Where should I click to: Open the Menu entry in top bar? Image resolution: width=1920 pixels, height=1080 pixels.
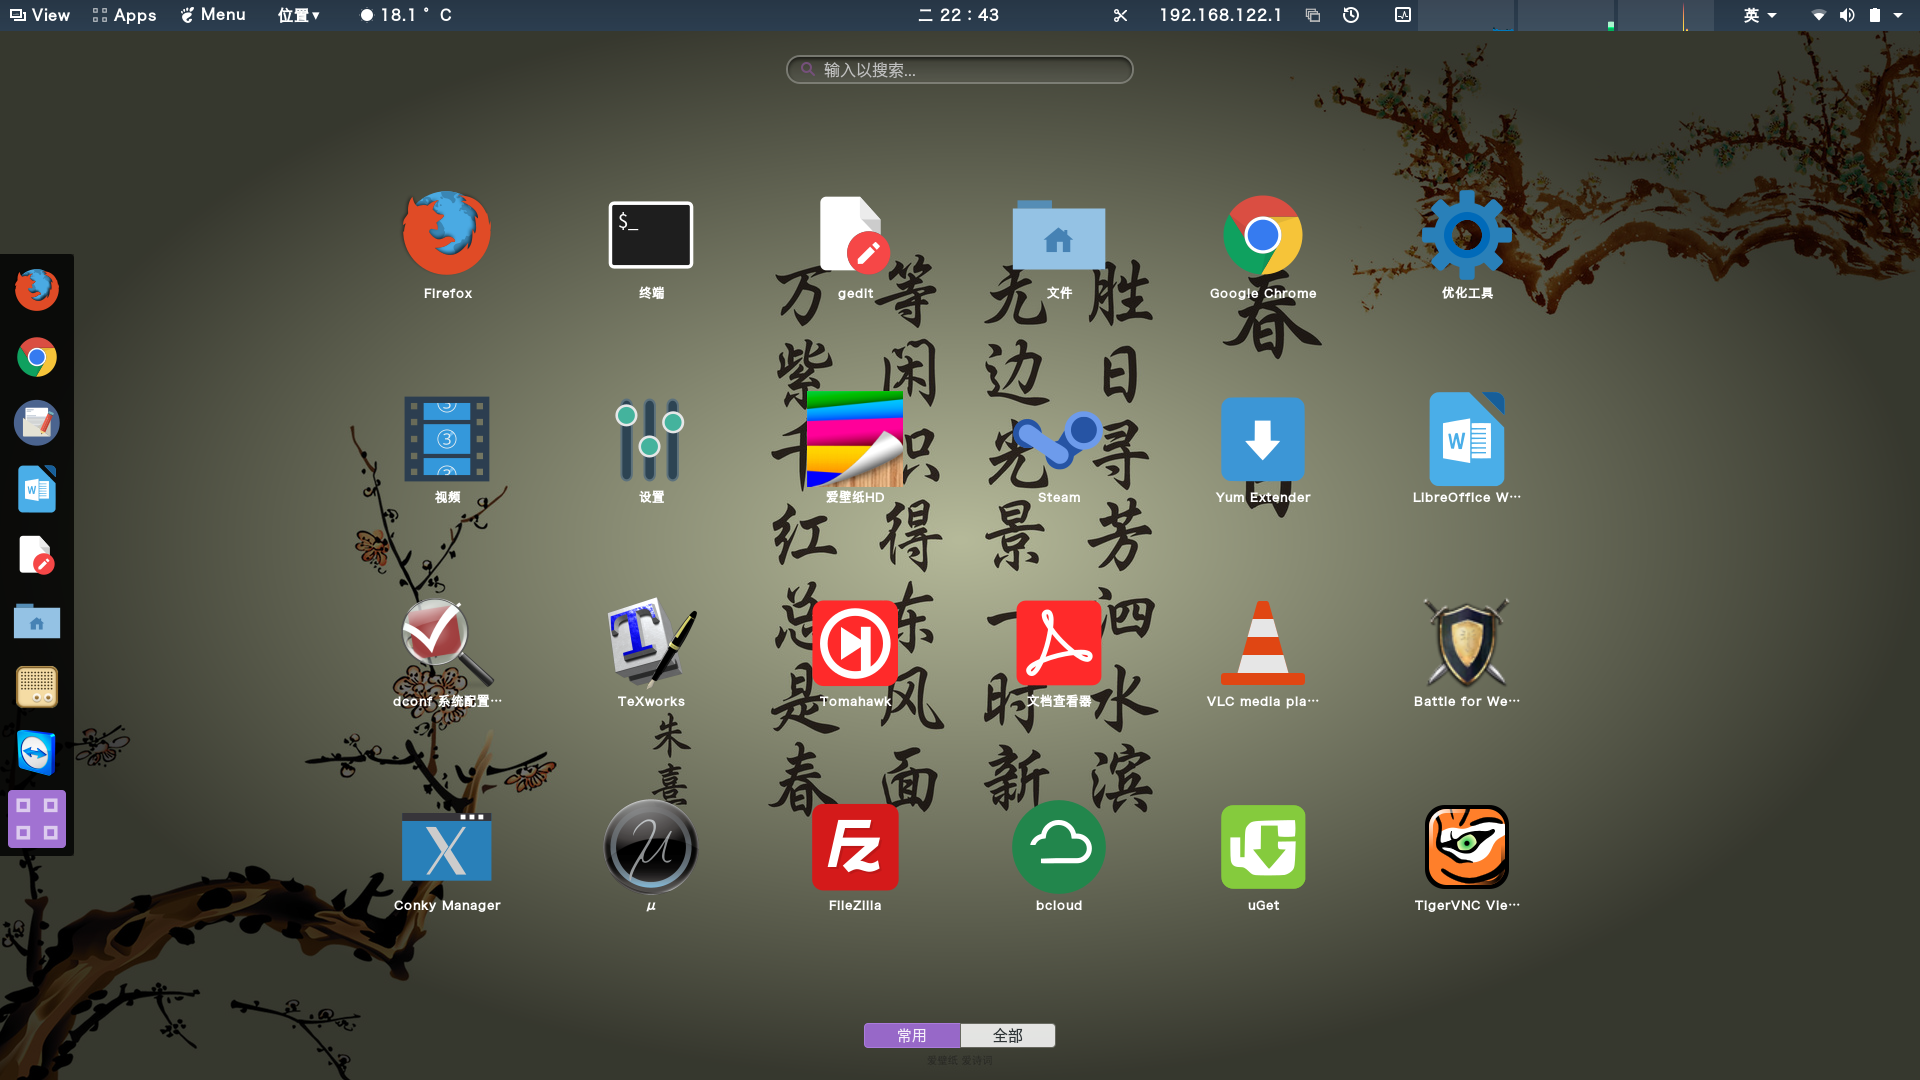point(213,15)
